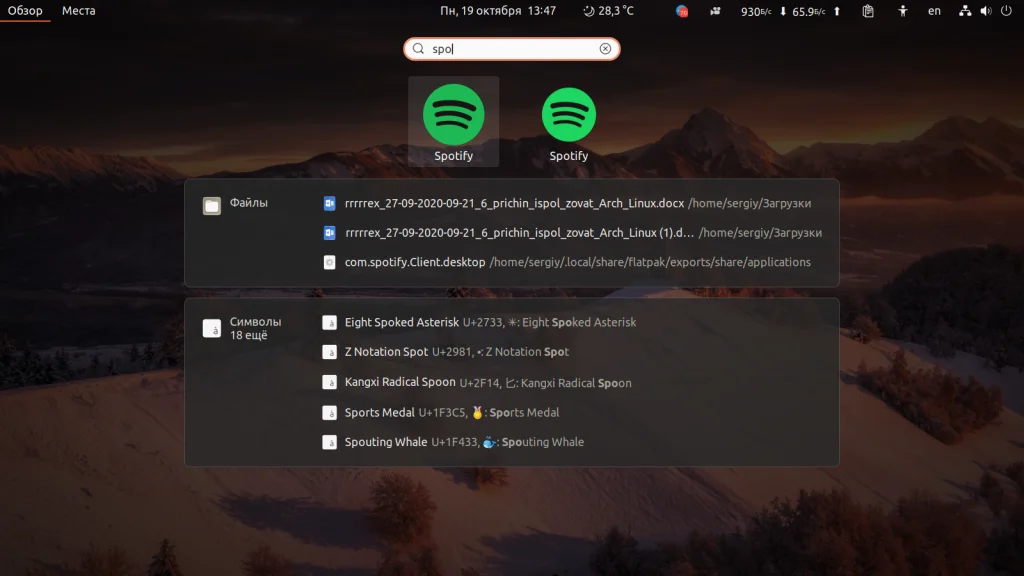This screenshot has height=576, width=1024.
Task: Focus the search input containing 'spo'
Action: point(512,49)
